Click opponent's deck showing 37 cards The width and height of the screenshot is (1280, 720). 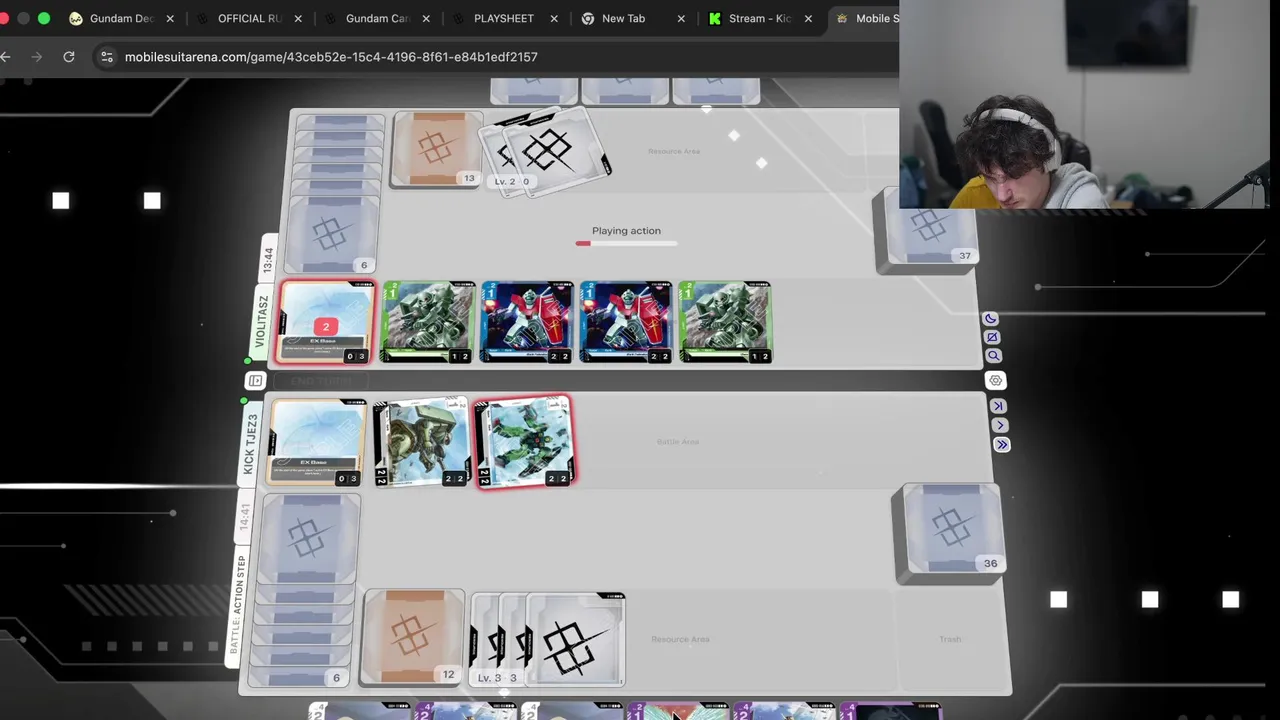[925, 230]
